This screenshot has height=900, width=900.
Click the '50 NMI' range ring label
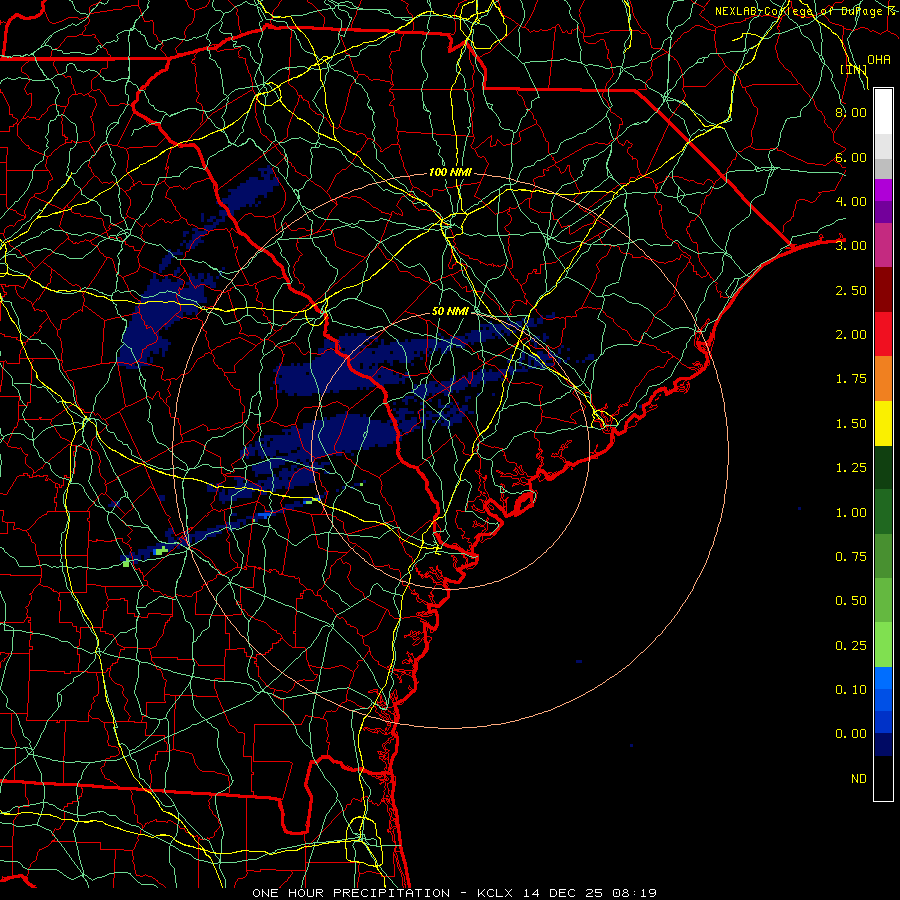click(451, 311)
